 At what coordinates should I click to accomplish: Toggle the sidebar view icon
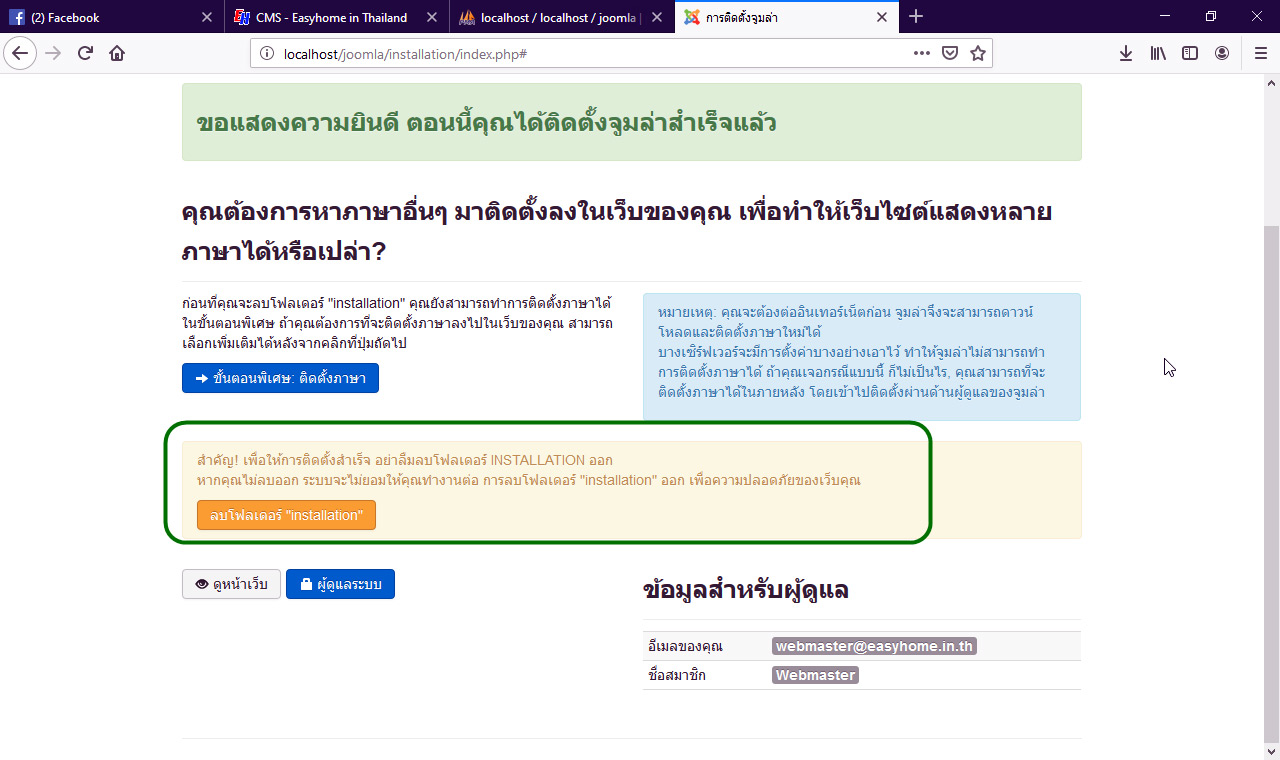tap(1190, 52)
